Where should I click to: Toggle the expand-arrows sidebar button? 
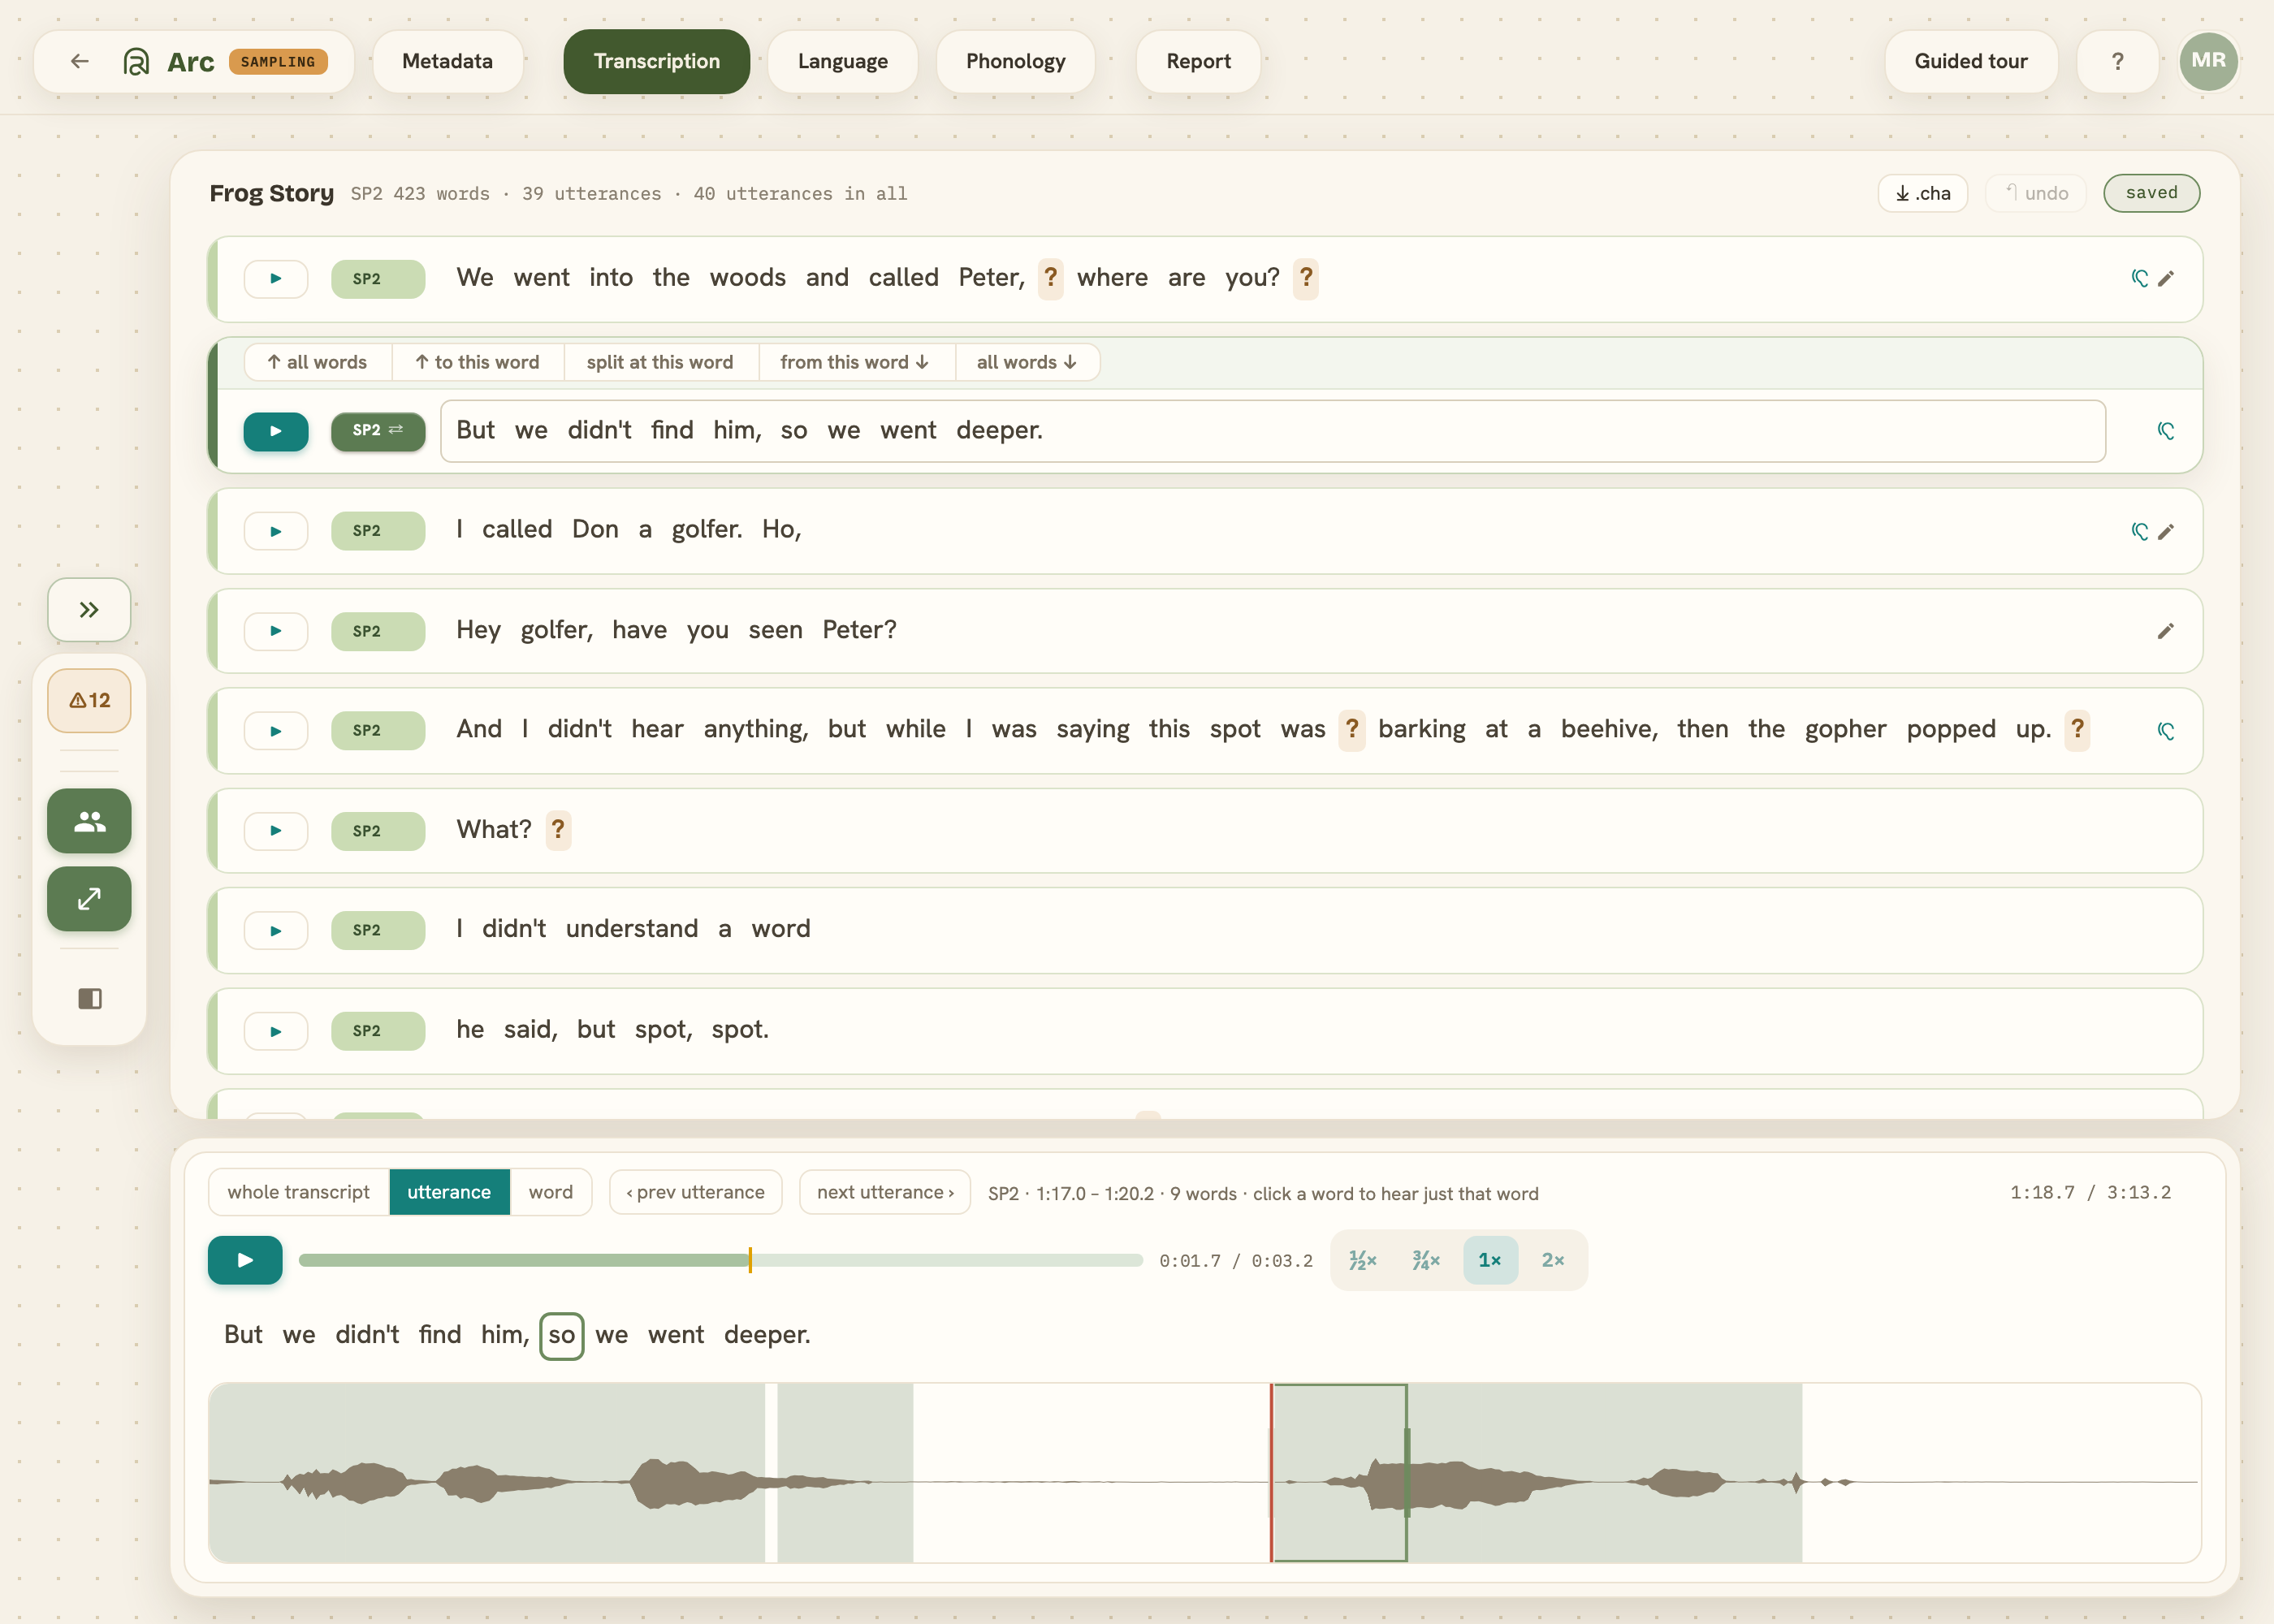click(89, 899)
